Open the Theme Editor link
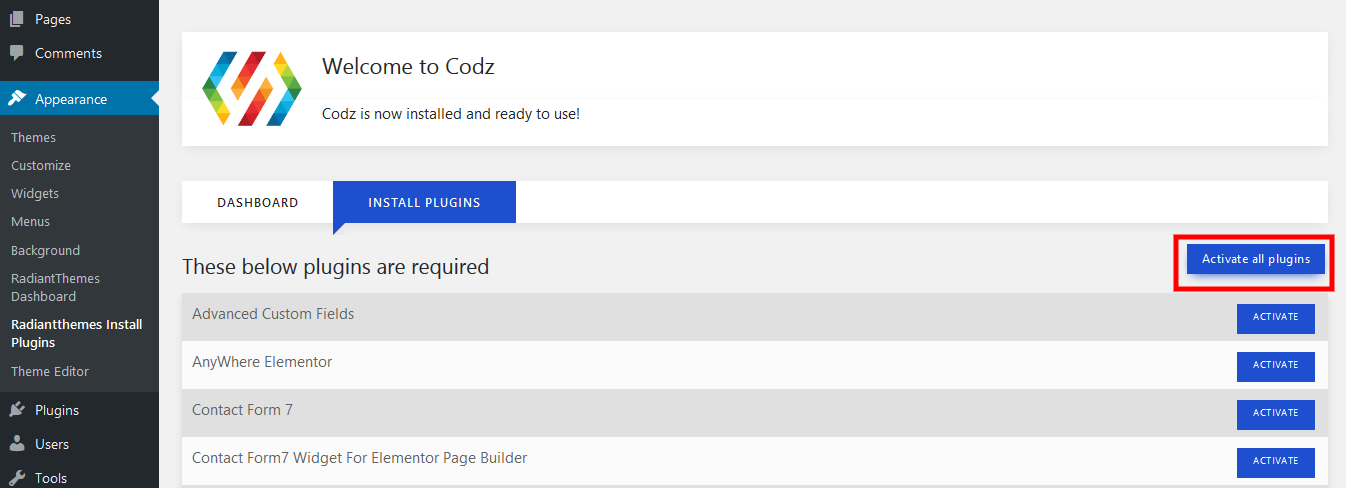Image resolution: width=1346 pixels, height=488 pixels. coord(50,372)
